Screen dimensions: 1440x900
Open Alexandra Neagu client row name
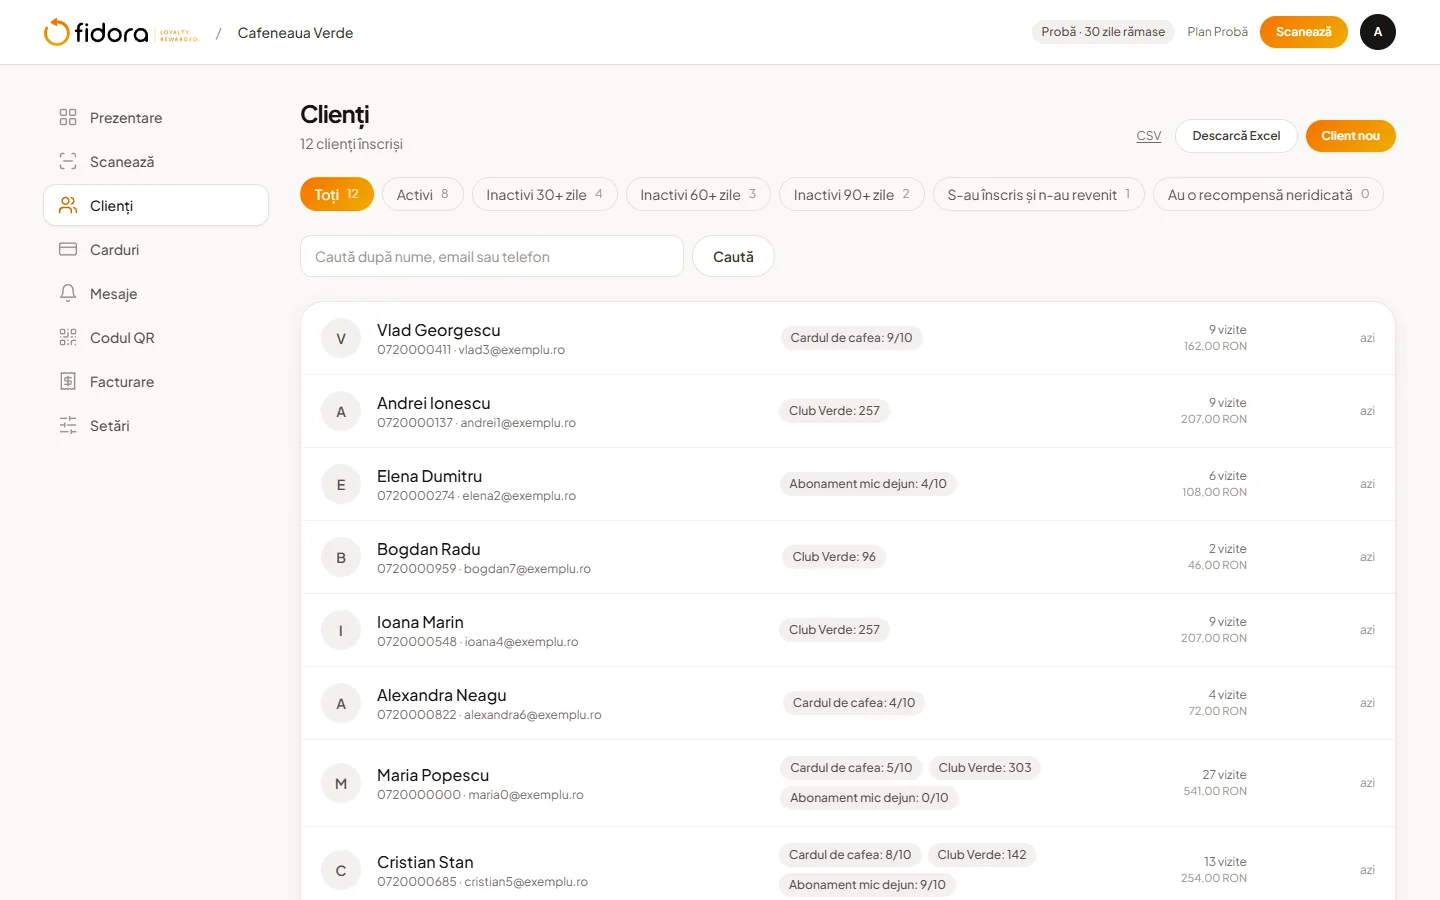[442, 695]
